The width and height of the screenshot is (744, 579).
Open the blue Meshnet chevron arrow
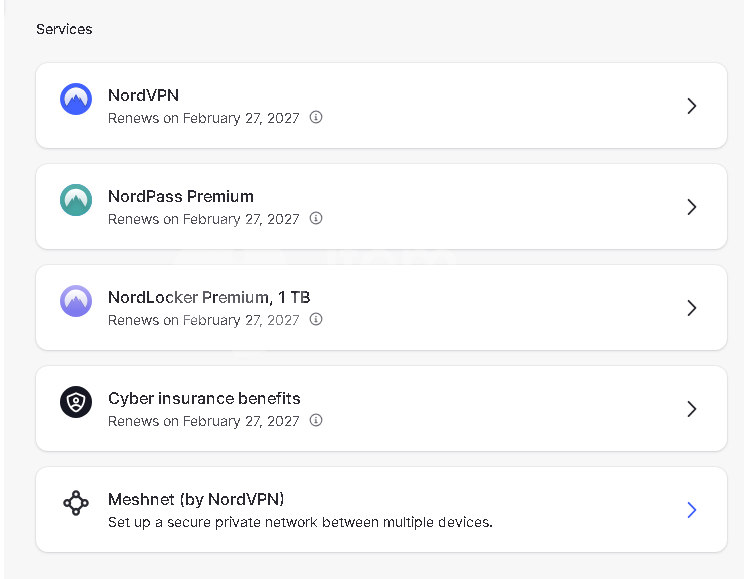pos(692,510)
